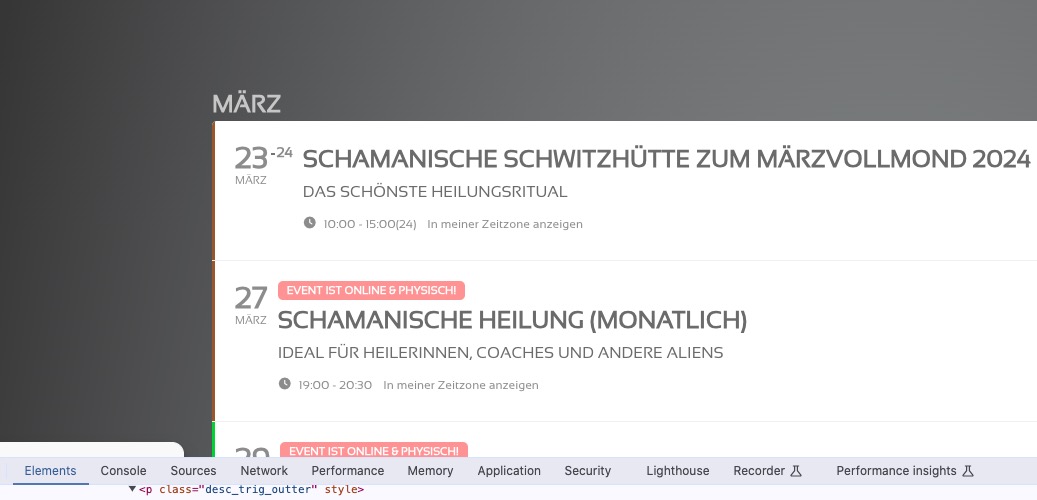Screen dimensions: 1037x500
Task: Switch to the Application tab
Action: pos(509,471)
